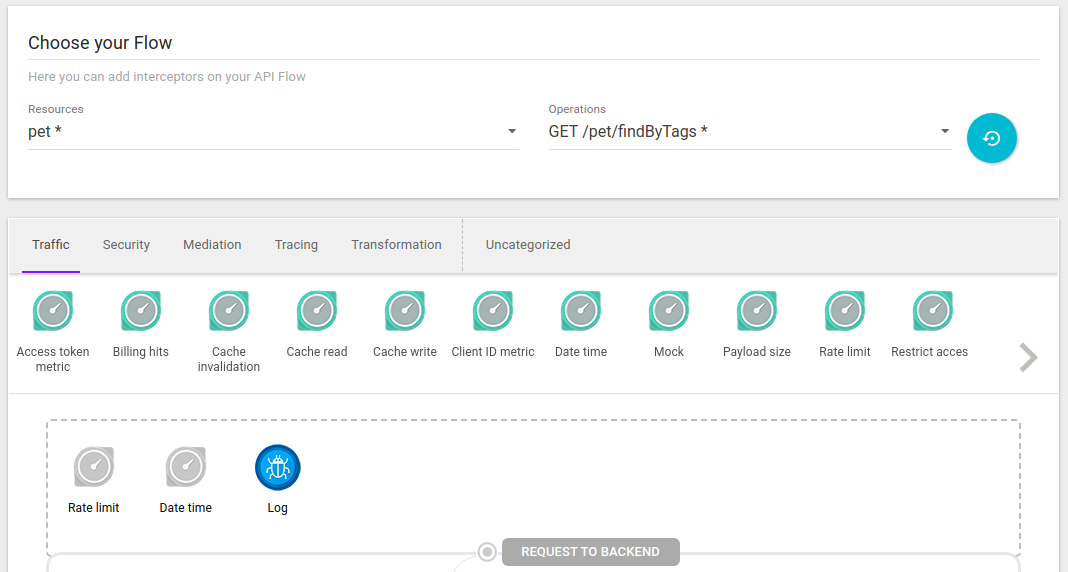The height and width of the screenshot is (572, 1068).
Task: Click the Rate limit interceptor placed in flow
Action: pyautogui.click(x=94, y=468)
